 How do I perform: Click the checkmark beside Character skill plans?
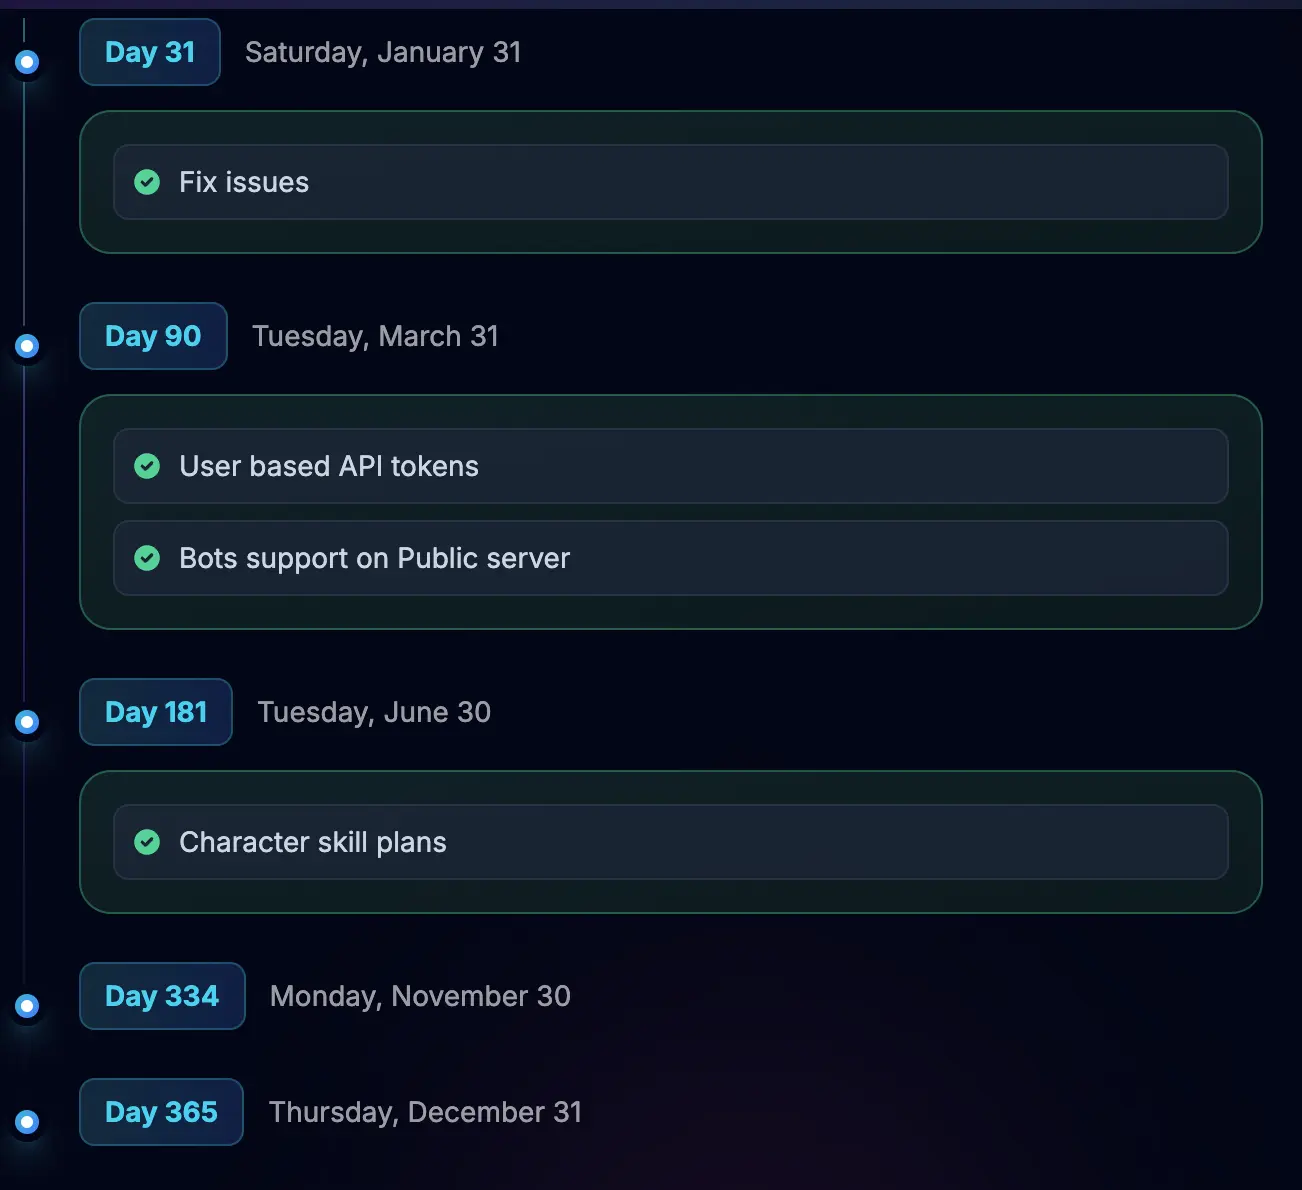(x=147, y=842)
